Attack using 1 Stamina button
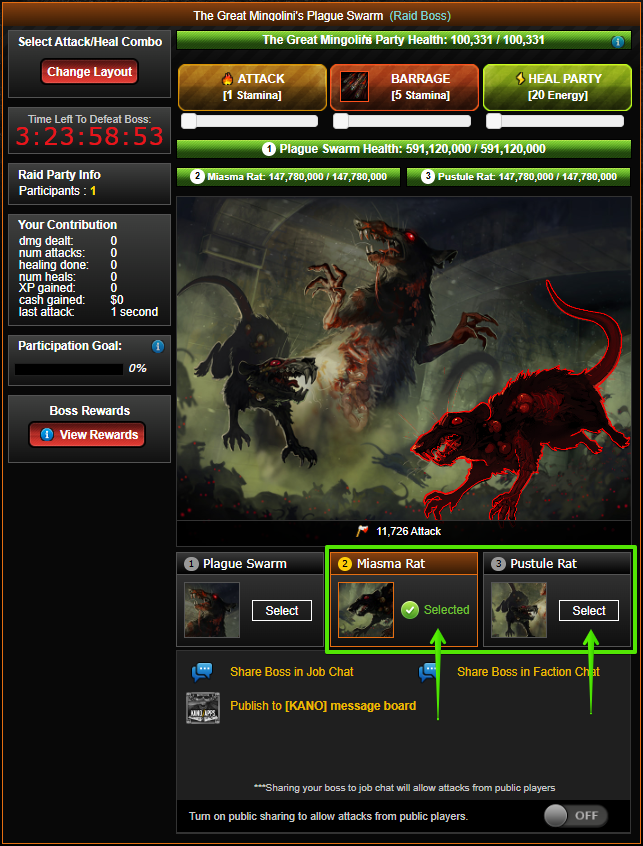 (252, 87)
